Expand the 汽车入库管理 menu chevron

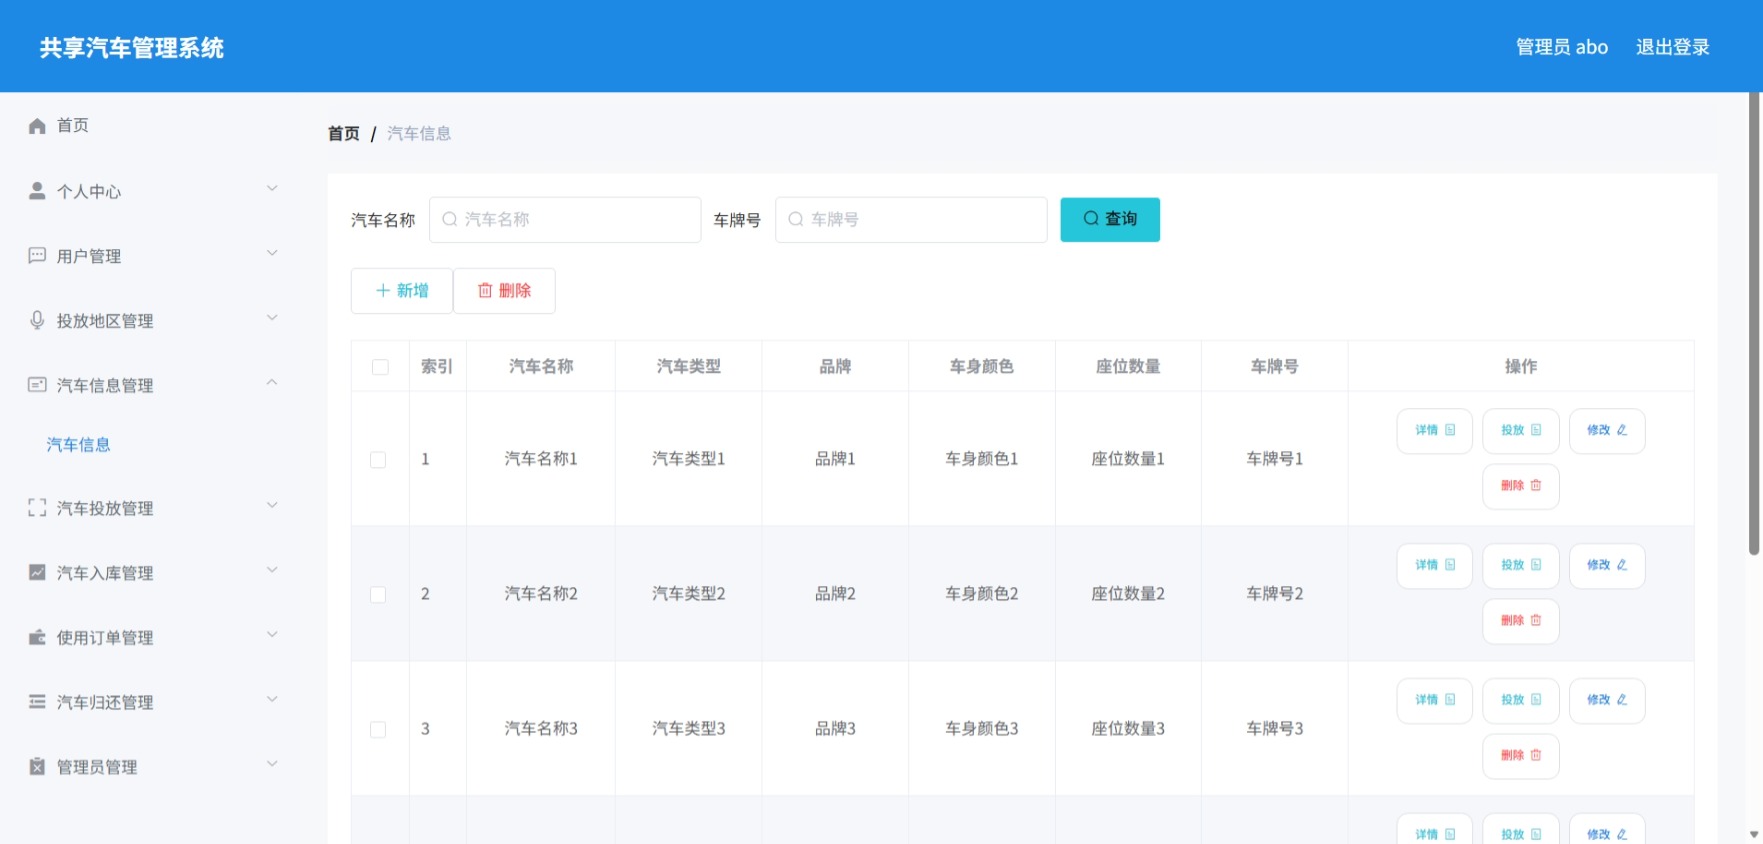[x=272, y=571]
